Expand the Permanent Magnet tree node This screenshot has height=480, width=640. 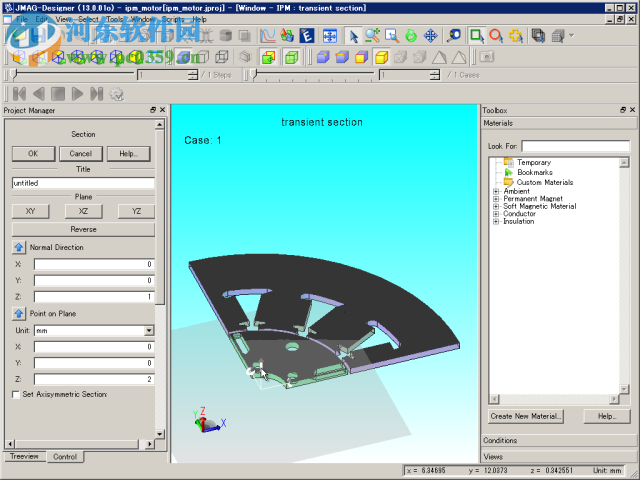496,199
